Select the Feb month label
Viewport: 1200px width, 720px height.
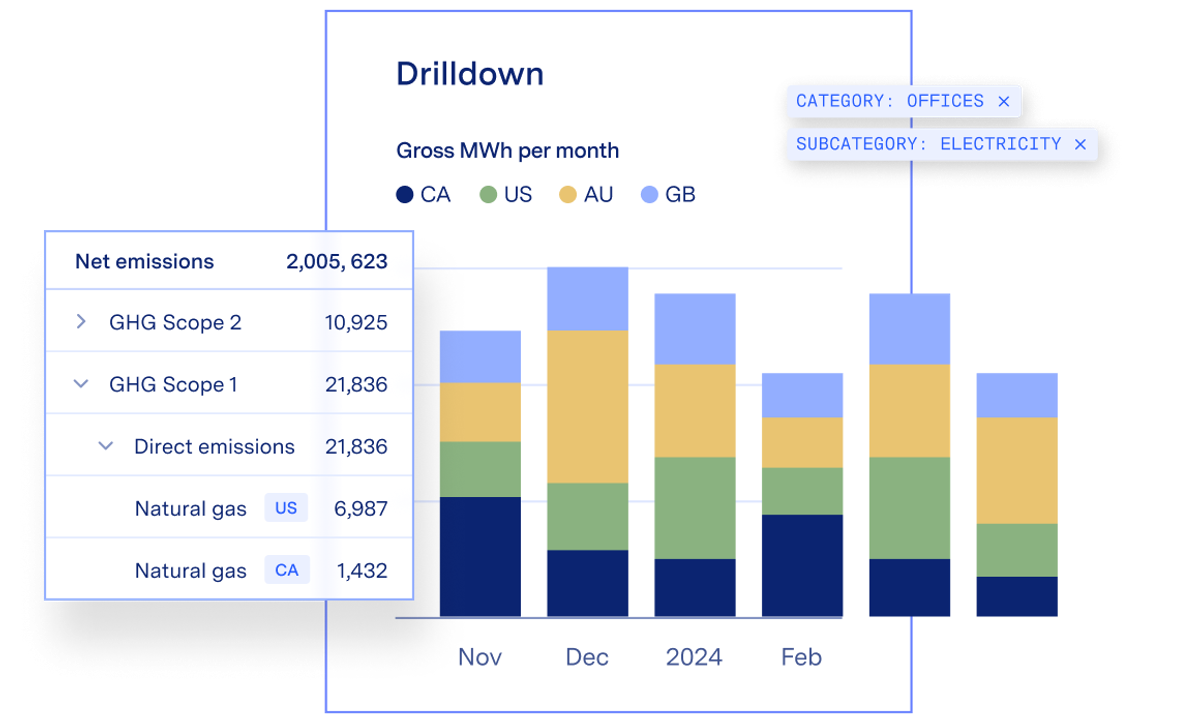(800, 657)
